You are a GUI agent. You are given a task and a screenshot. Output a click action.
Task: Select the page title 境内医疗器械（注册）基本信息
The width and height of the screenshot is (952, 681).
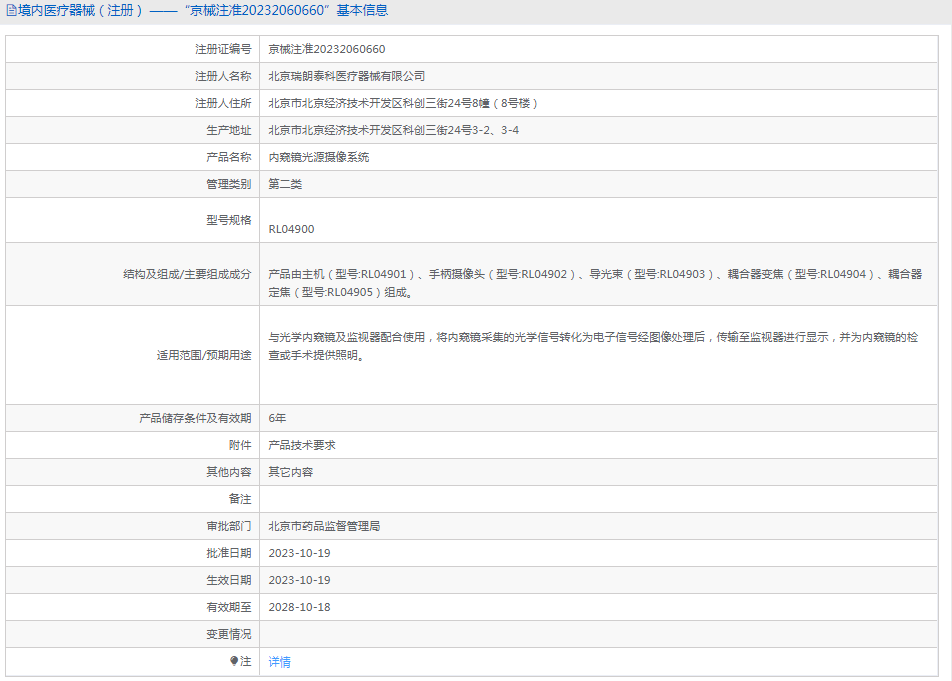[x=203, y=10]
